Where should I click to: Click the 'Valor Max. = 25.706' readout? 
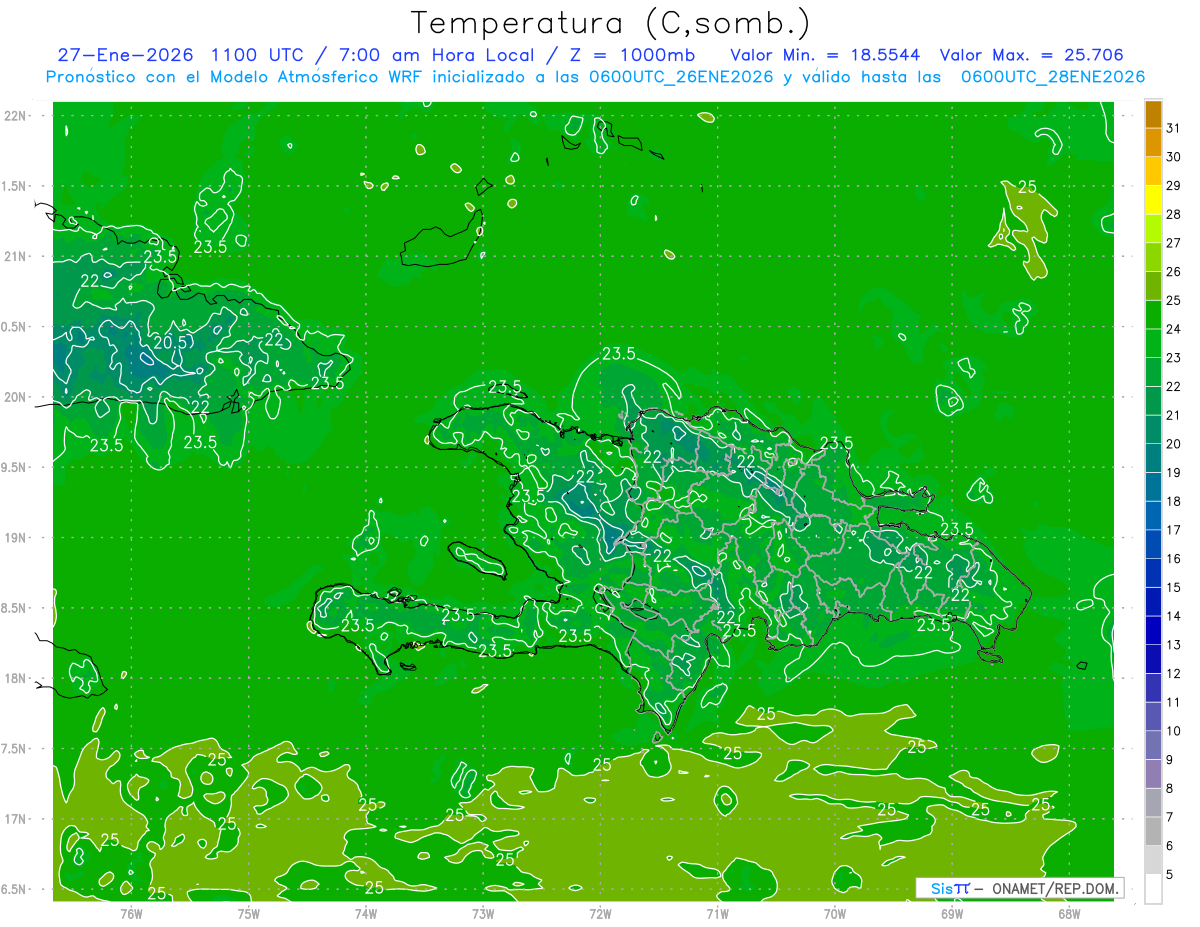[1032, 55]
